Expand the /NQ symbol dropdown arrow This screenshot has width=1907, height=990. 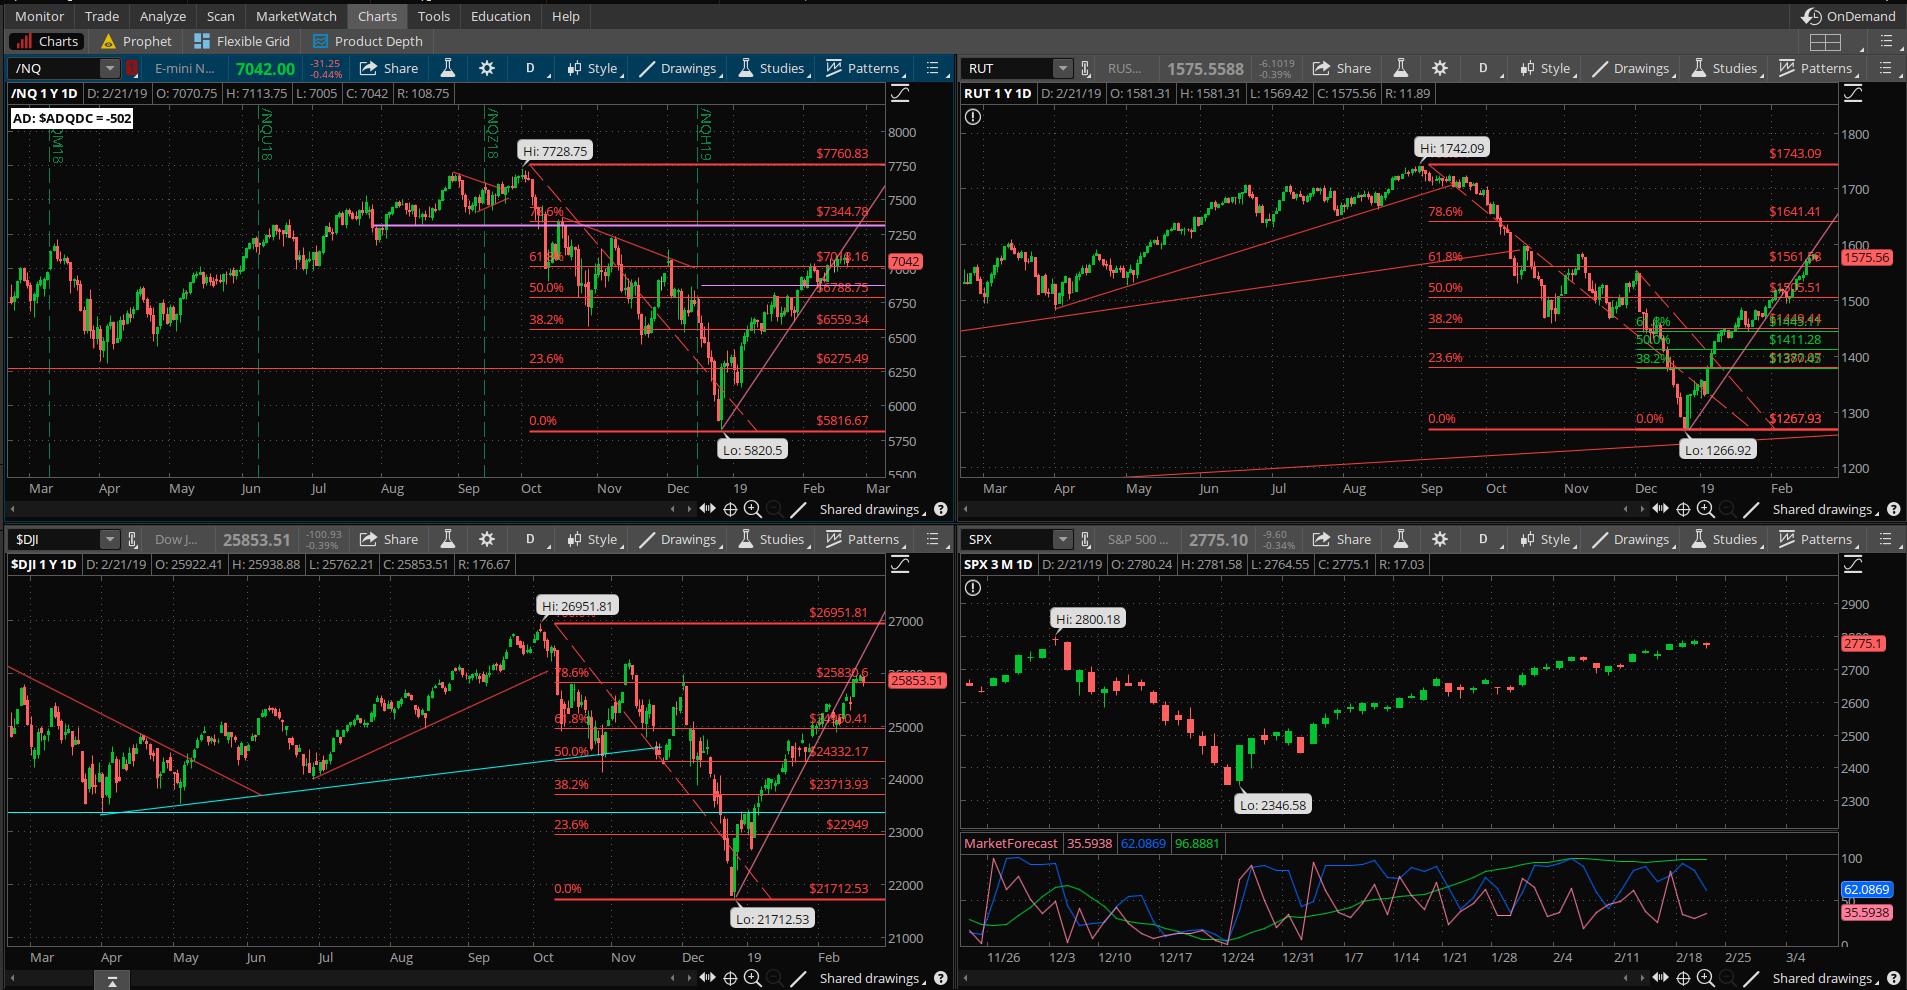click(x=110, y=68)
